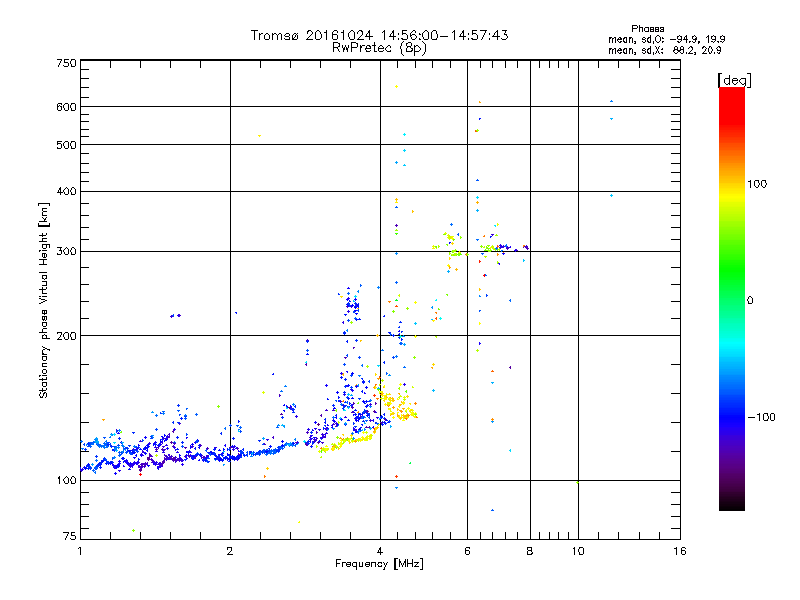
Task: Click the x-axis label "6"
Action: (x=467, y=551)
